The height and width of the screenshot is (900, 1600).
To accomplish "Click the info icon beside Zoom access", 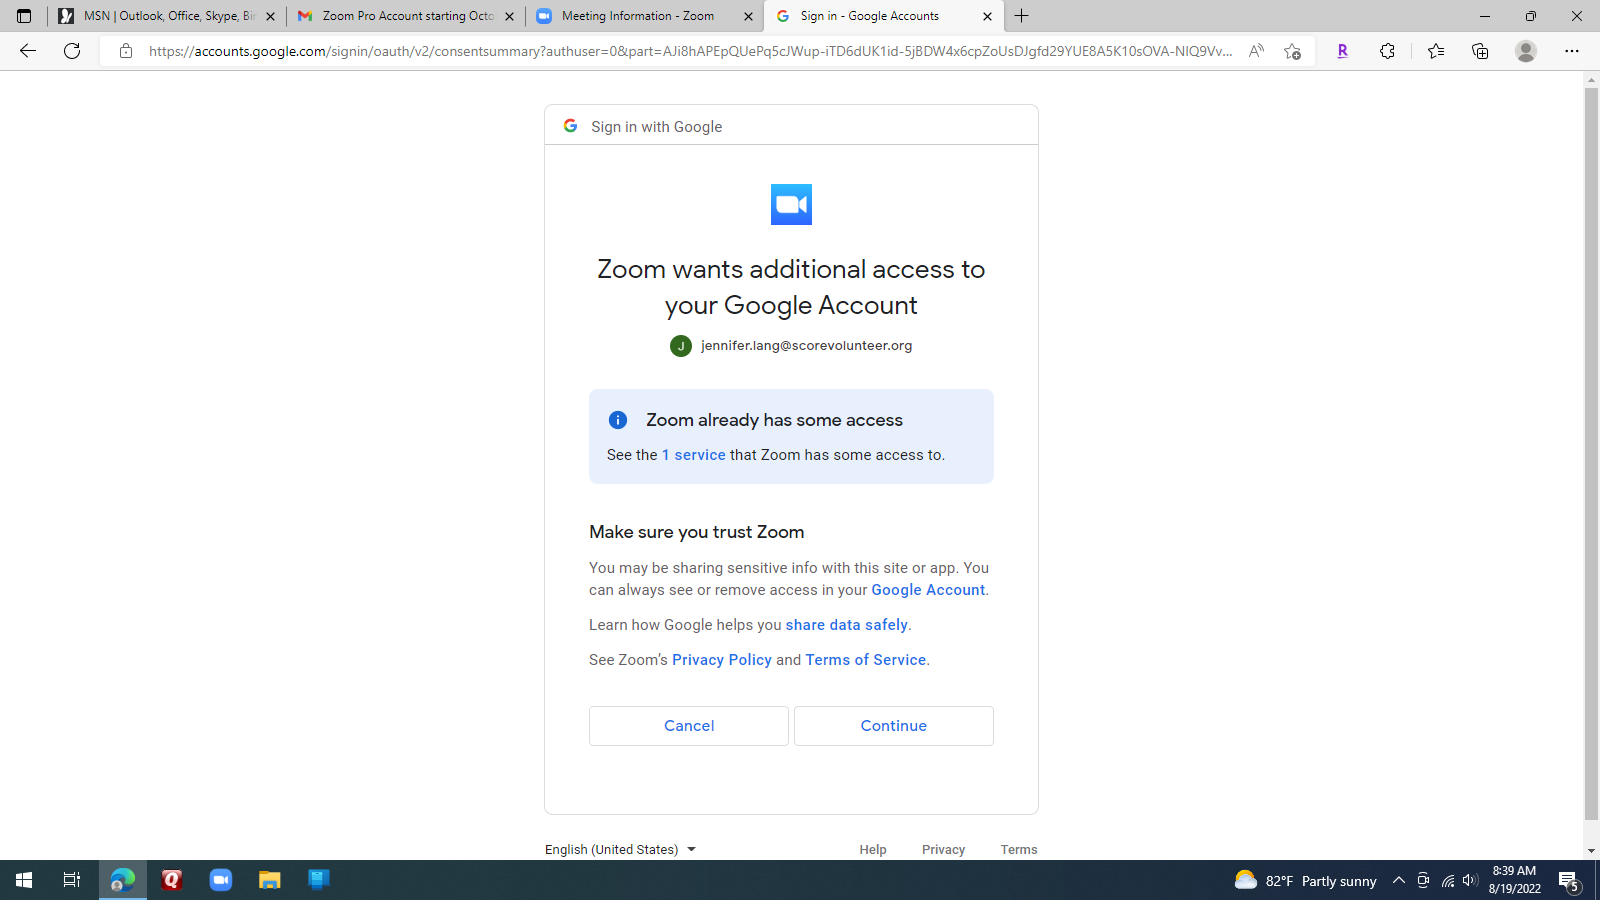I will (x=618, y=420).
